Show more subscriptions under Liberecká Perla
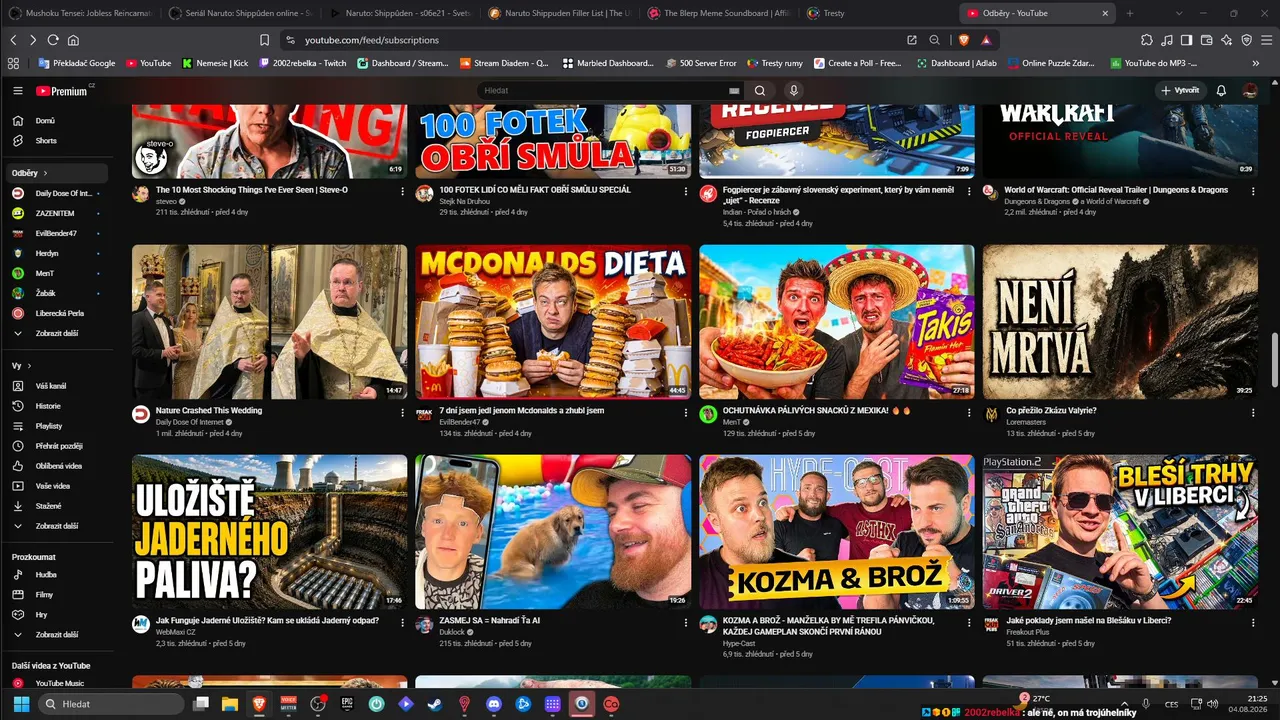The width and height of the screenshot is (1280, 720). pyautogui.click(x=57, y=333)
